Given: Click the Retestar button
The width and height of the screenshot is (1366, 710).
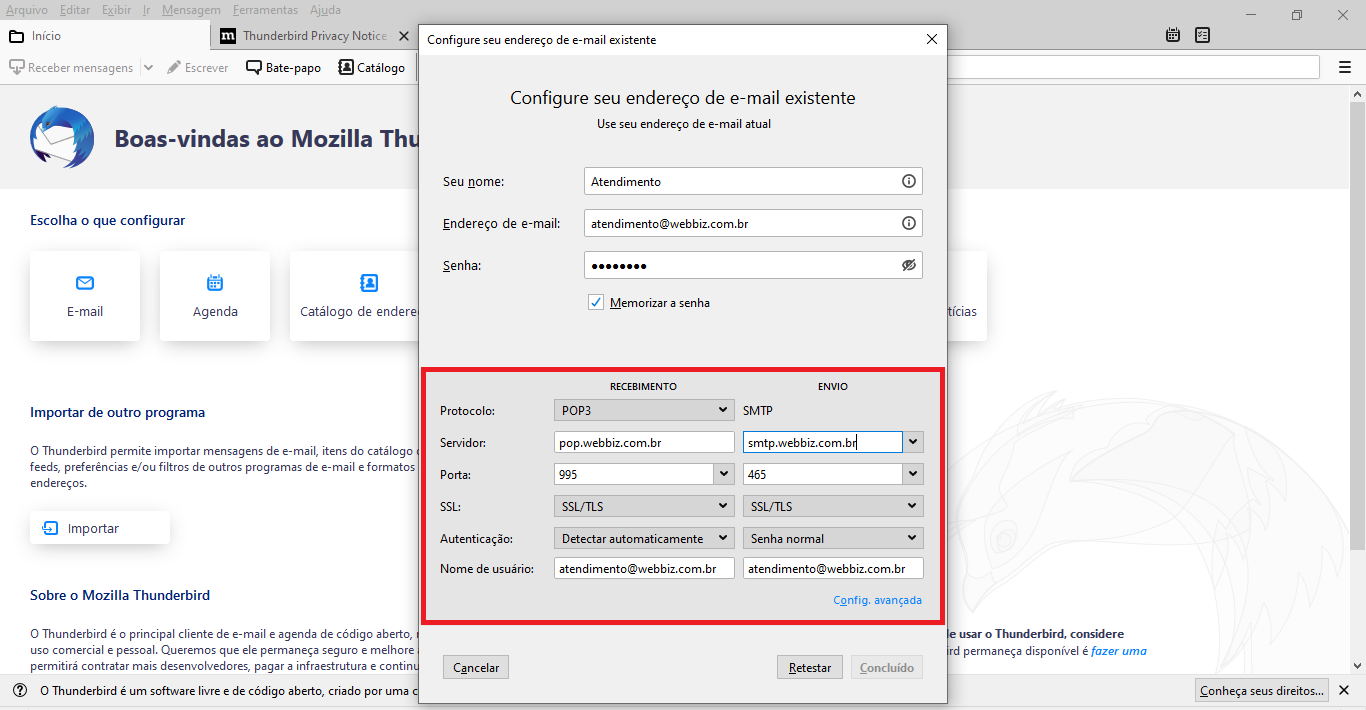Looking at the screenshot, I should [809, 667].
